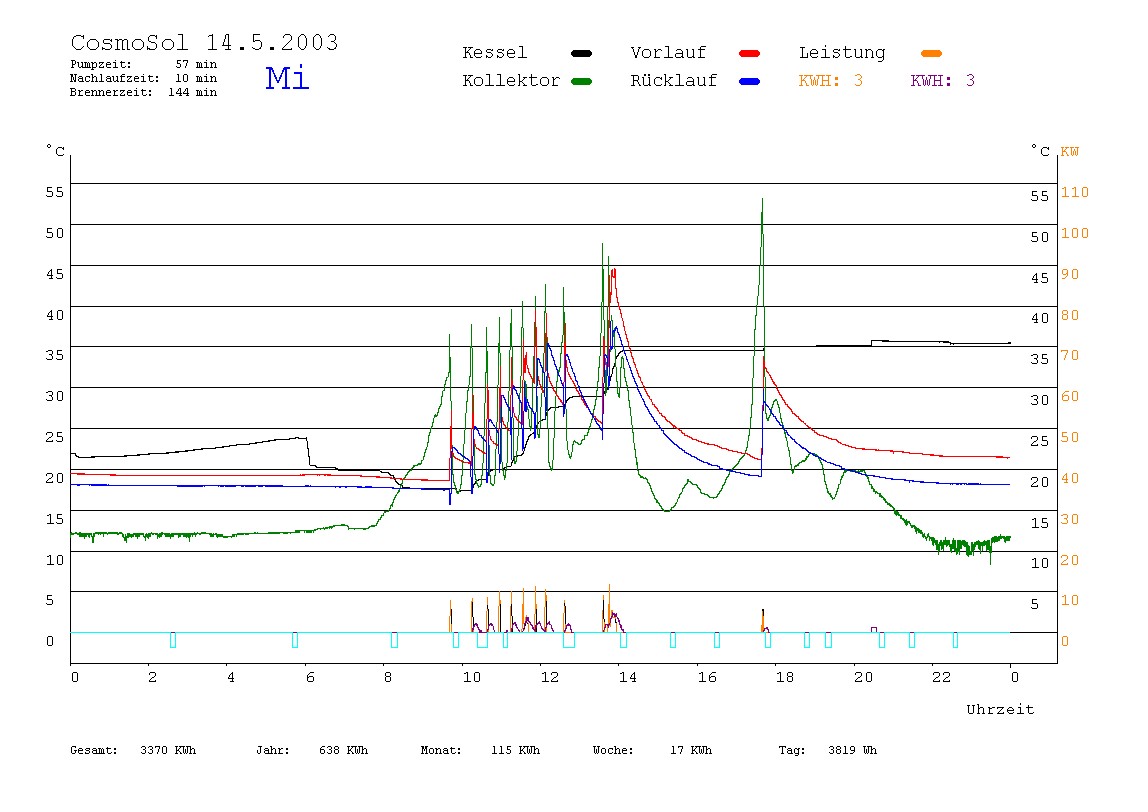Click the cyan pump marker before hour 6

(x=294, y=640)
